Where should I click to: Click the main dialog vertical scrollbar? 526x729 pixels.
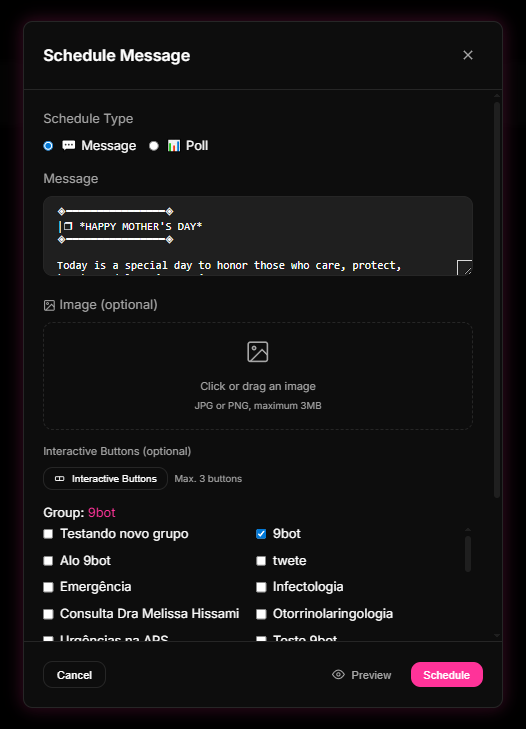click(x=497, y=300)
